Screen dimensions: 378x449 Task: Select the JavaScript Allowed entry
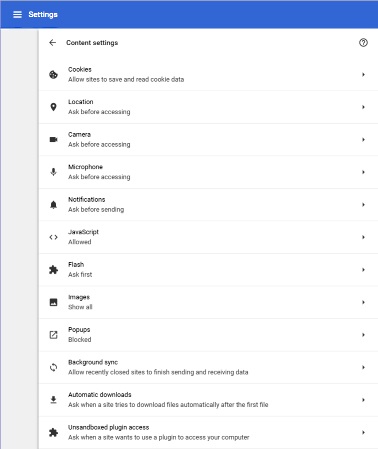pos(209,237)
